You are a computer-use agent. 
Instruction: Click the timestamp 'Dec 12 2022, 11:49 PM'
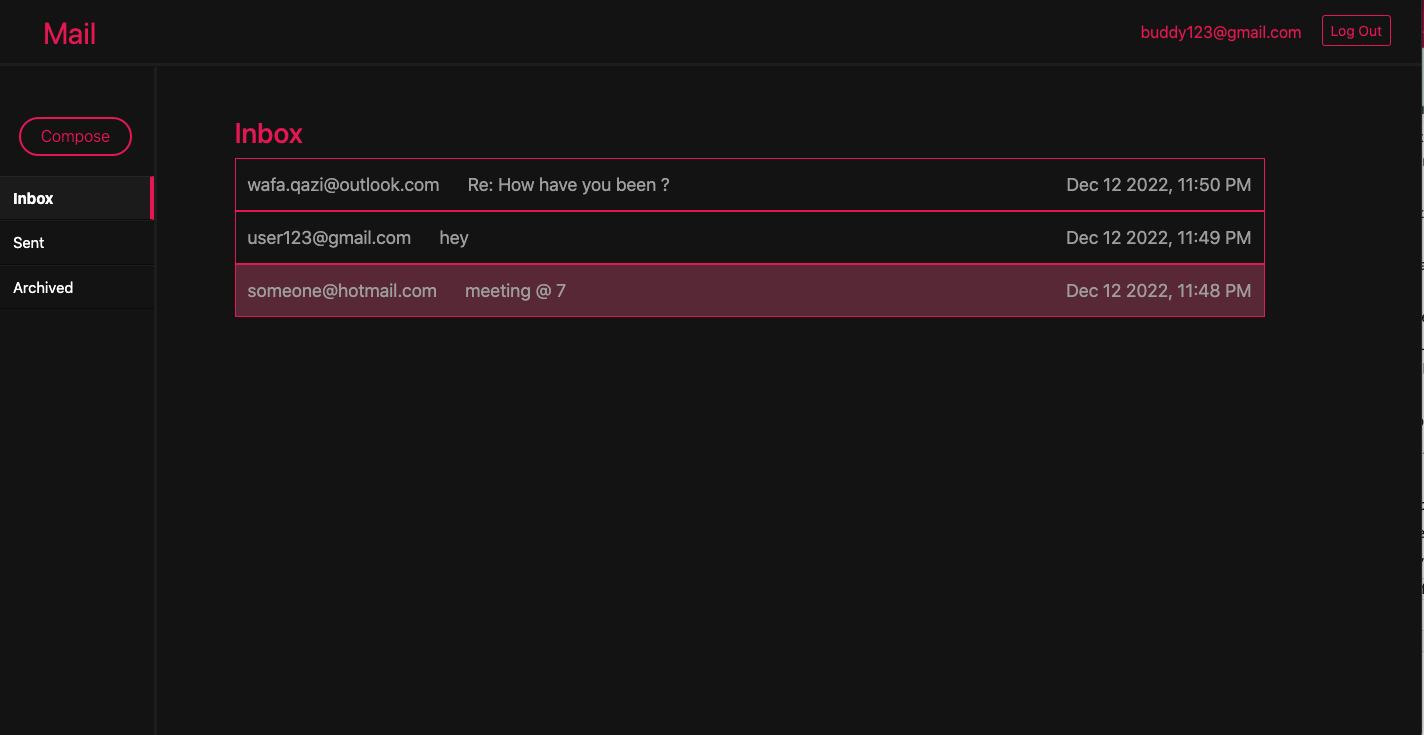pyautogui.click(x=1158, y=238)
